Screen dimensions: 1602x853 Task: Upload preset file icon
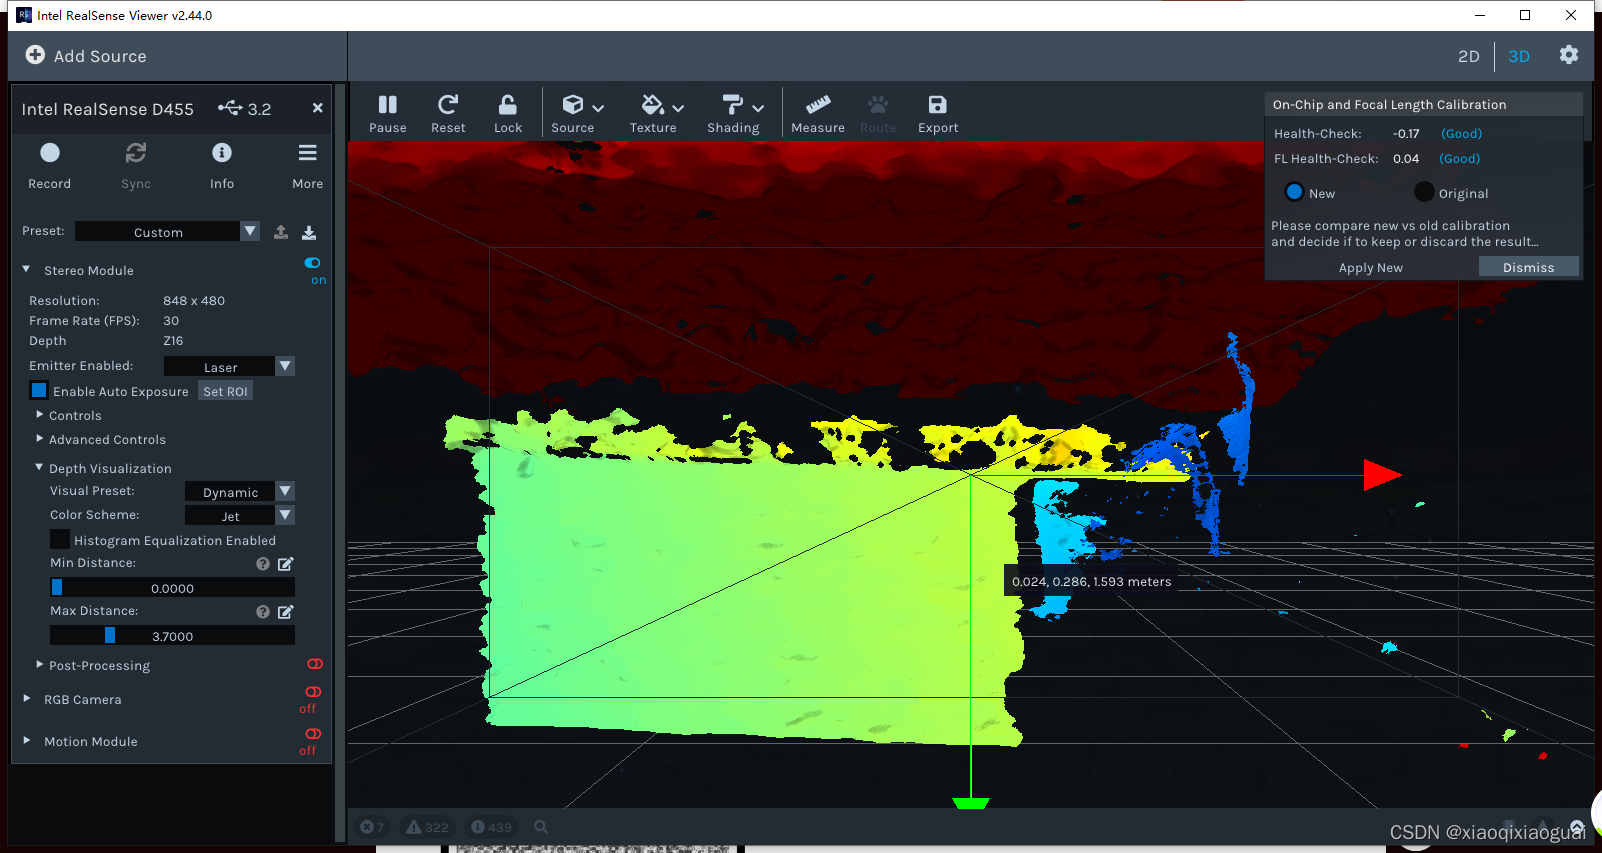tap(281, 232)
